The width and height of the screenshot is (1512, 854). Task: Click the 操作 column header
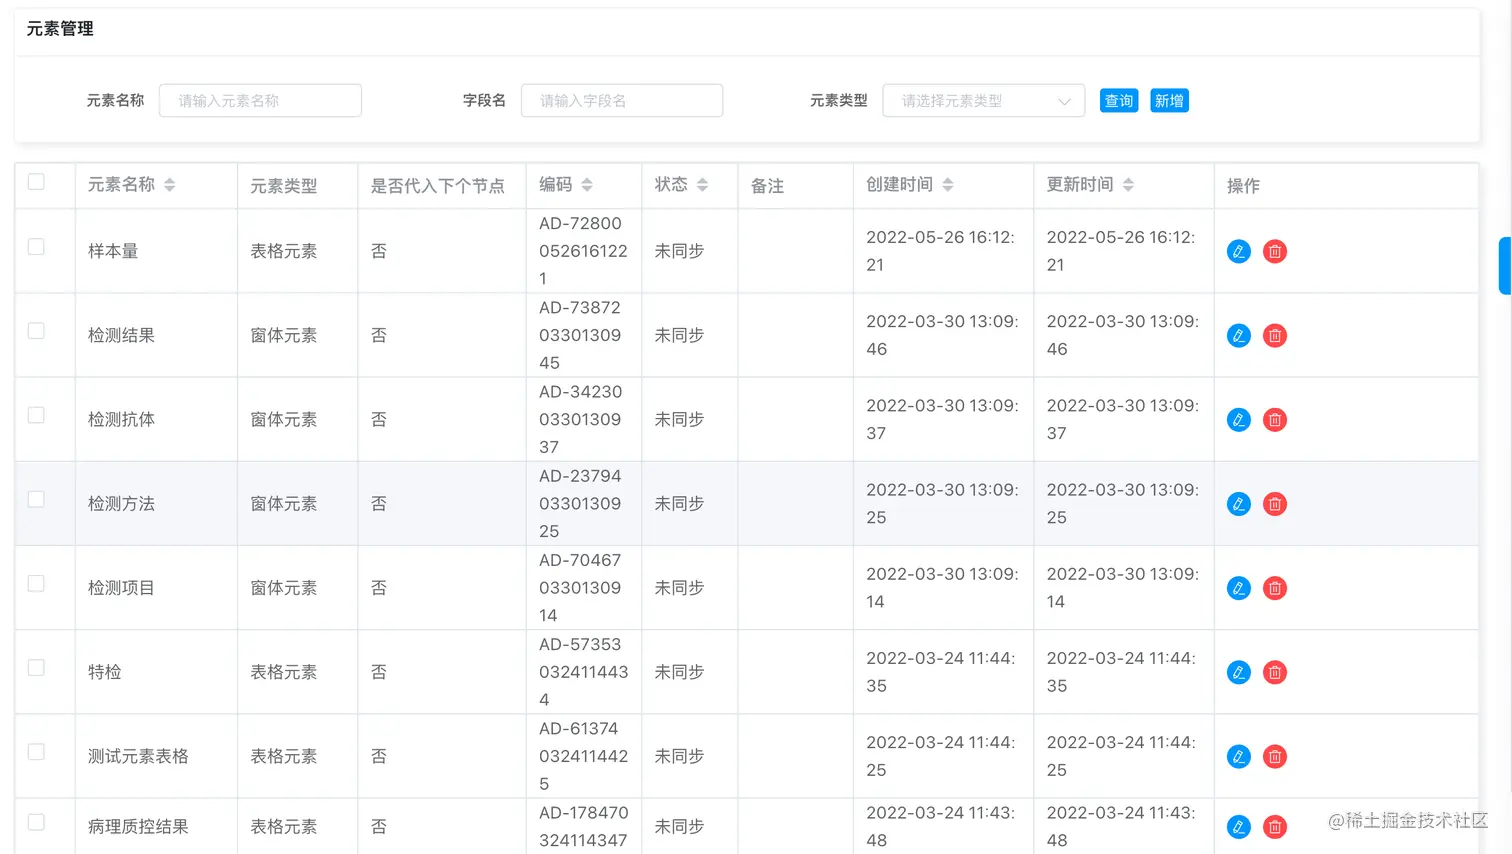point(1243,186)
